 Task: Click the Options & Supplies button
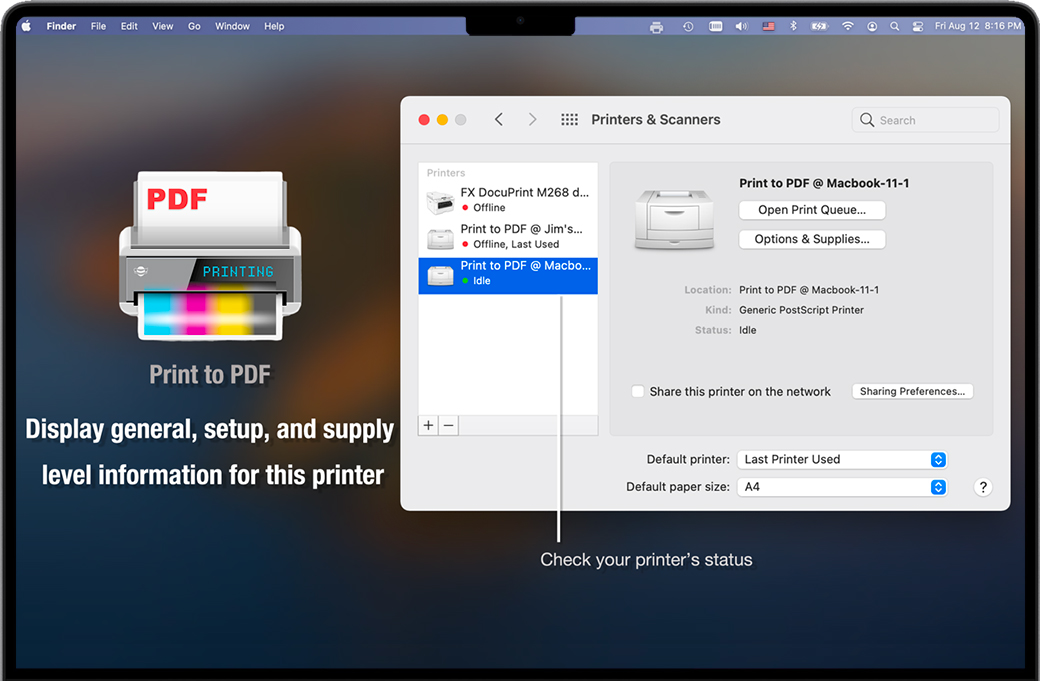[x=812, y=239]
